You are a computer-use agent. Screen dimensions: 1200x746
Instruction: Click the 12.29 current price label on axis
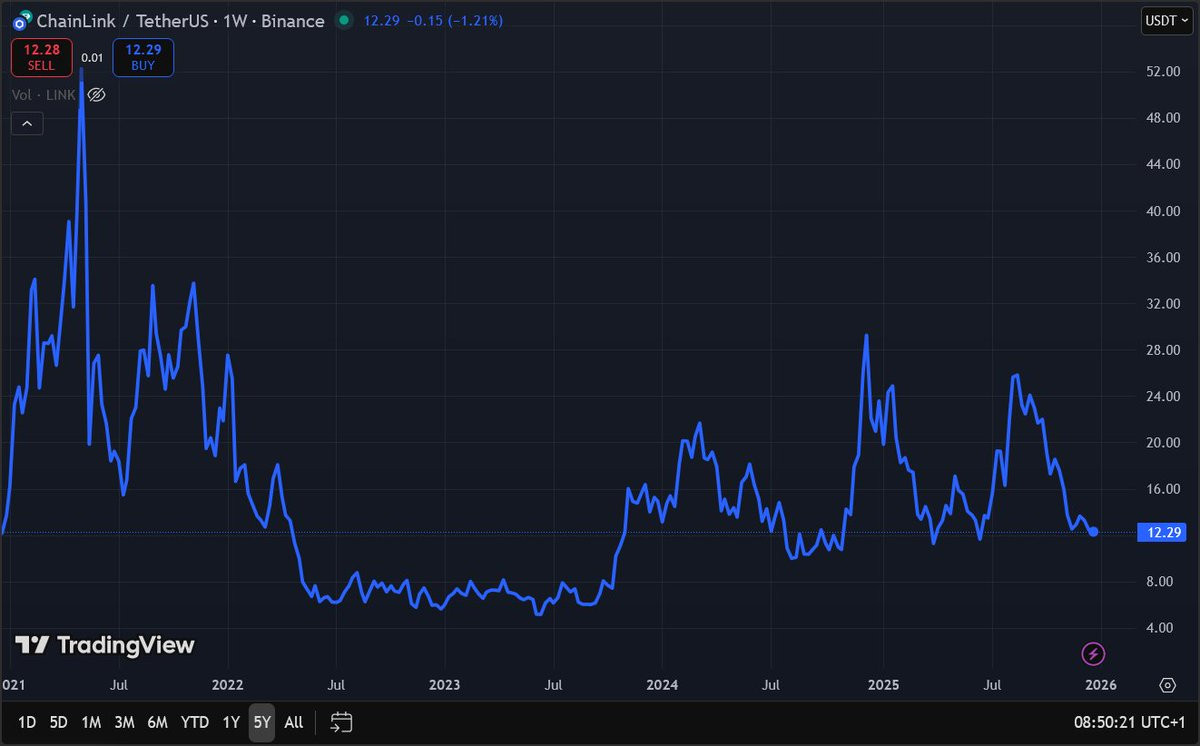[1164, 532]
